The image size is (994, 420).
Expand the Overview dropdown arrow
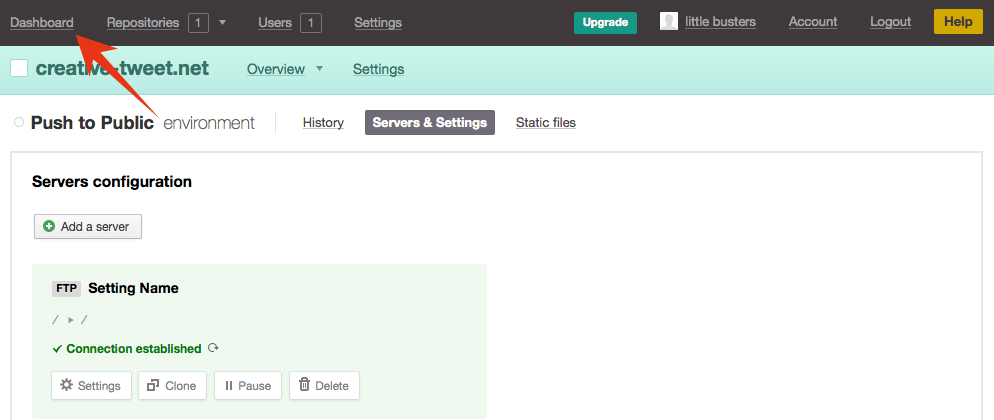click(x=320, y=69)
